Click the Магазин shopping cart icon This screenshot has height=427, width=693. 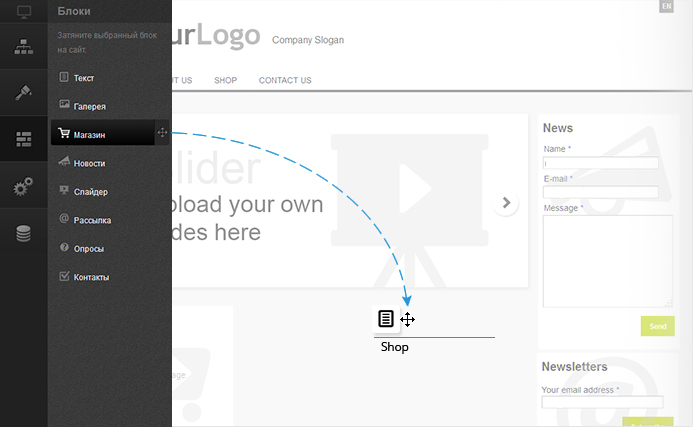(64, 133)
